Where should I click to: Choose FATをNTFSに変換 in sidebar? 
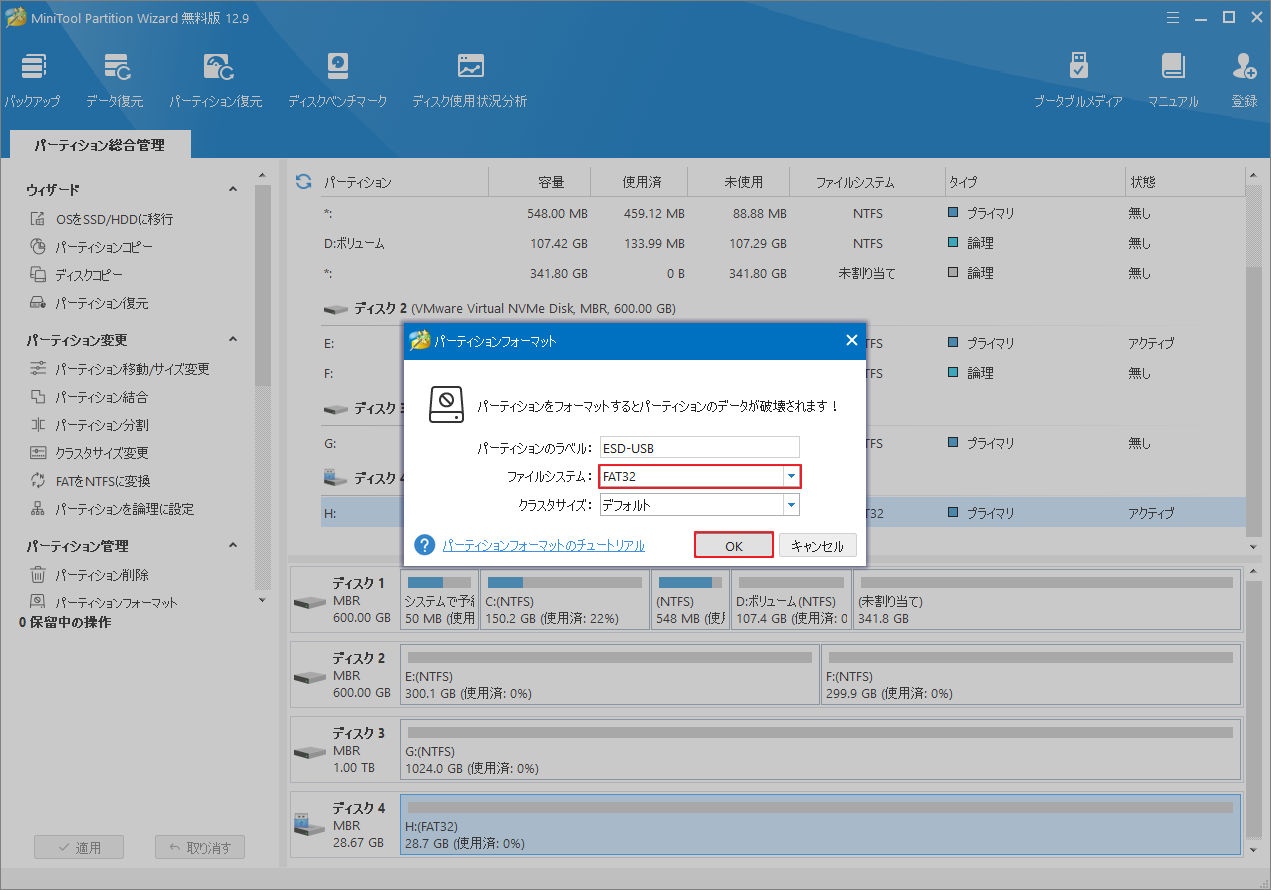[90, 481]
